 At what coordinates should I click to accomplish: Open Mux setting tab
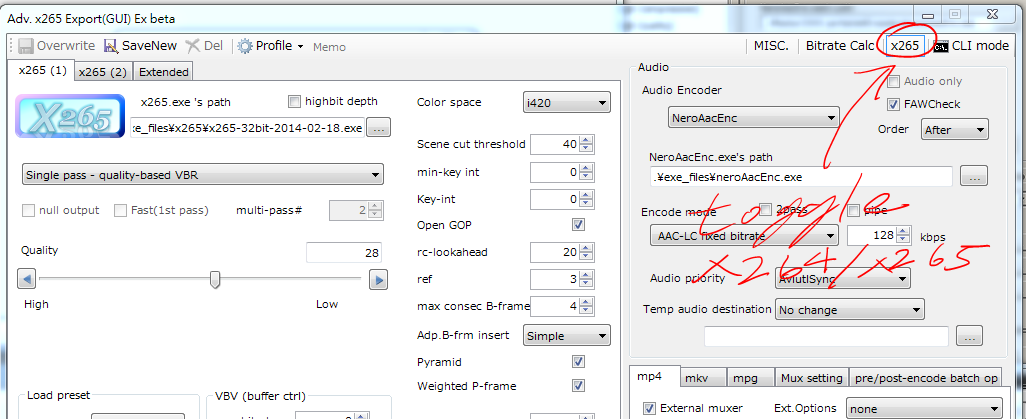pyautogui.click(x=811, y=378)
